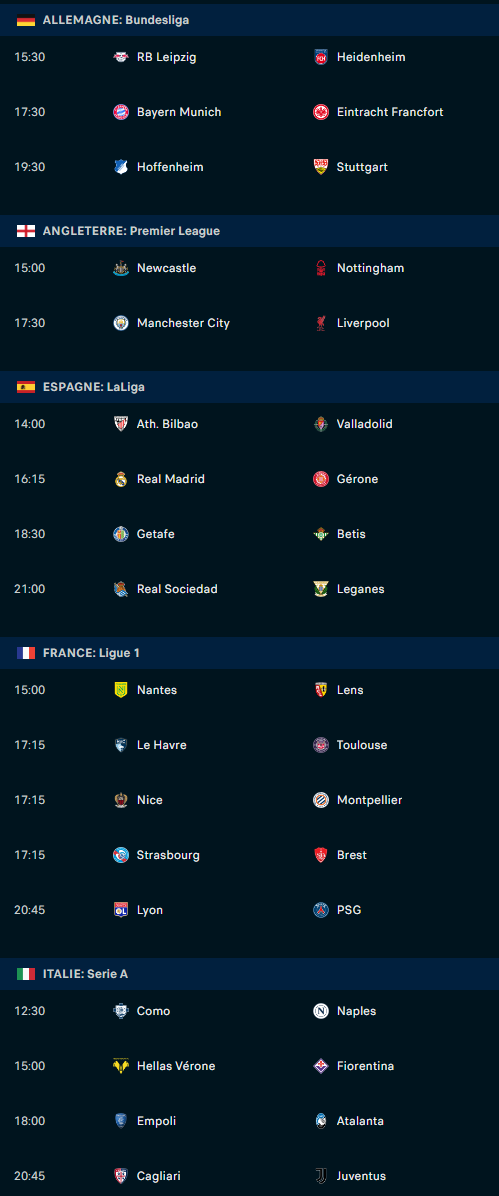Click the Nantes yellow badge icon
Viewport: 499px width, 1196px height.
coord(121,690)
